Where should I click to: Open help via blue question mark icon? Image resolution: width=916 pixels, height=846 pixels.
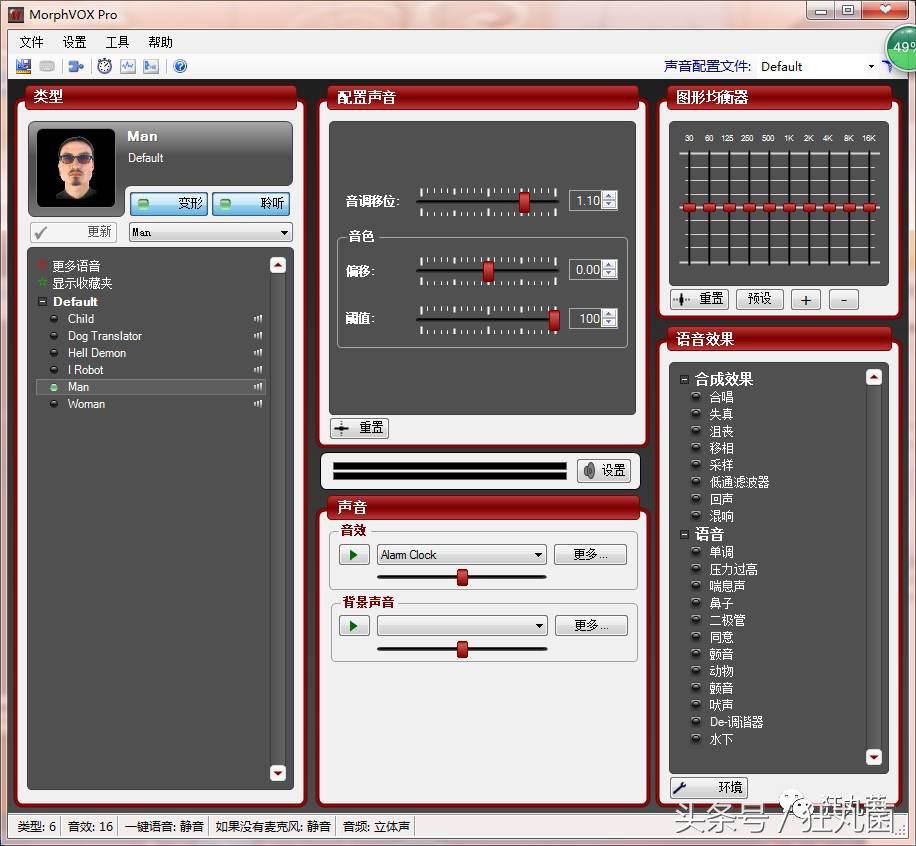point(180,67)
